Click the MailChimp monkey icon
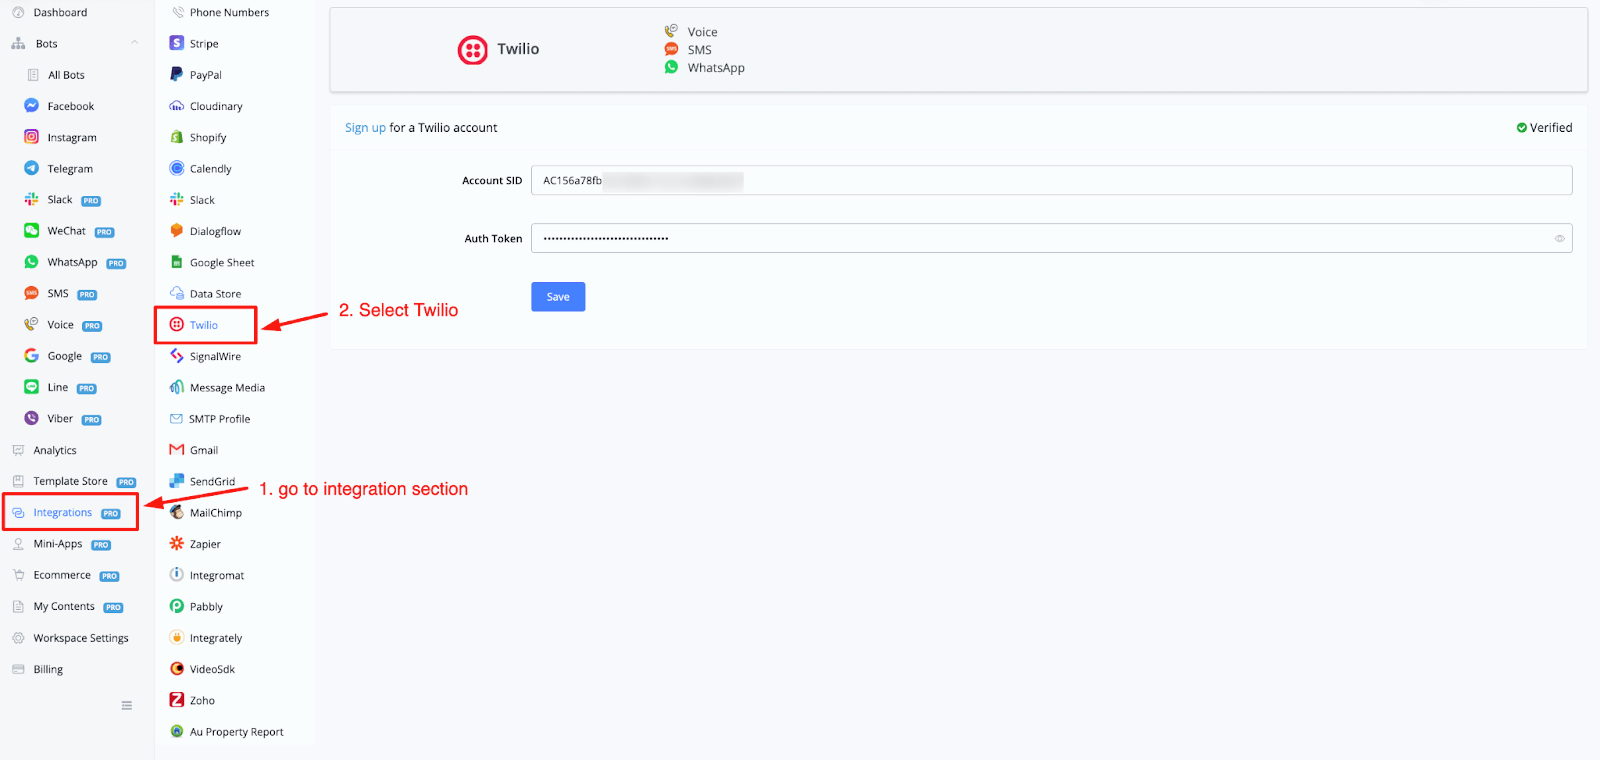Image resolution: width=1600 pixels, height=760 pixels. [177, 512]
